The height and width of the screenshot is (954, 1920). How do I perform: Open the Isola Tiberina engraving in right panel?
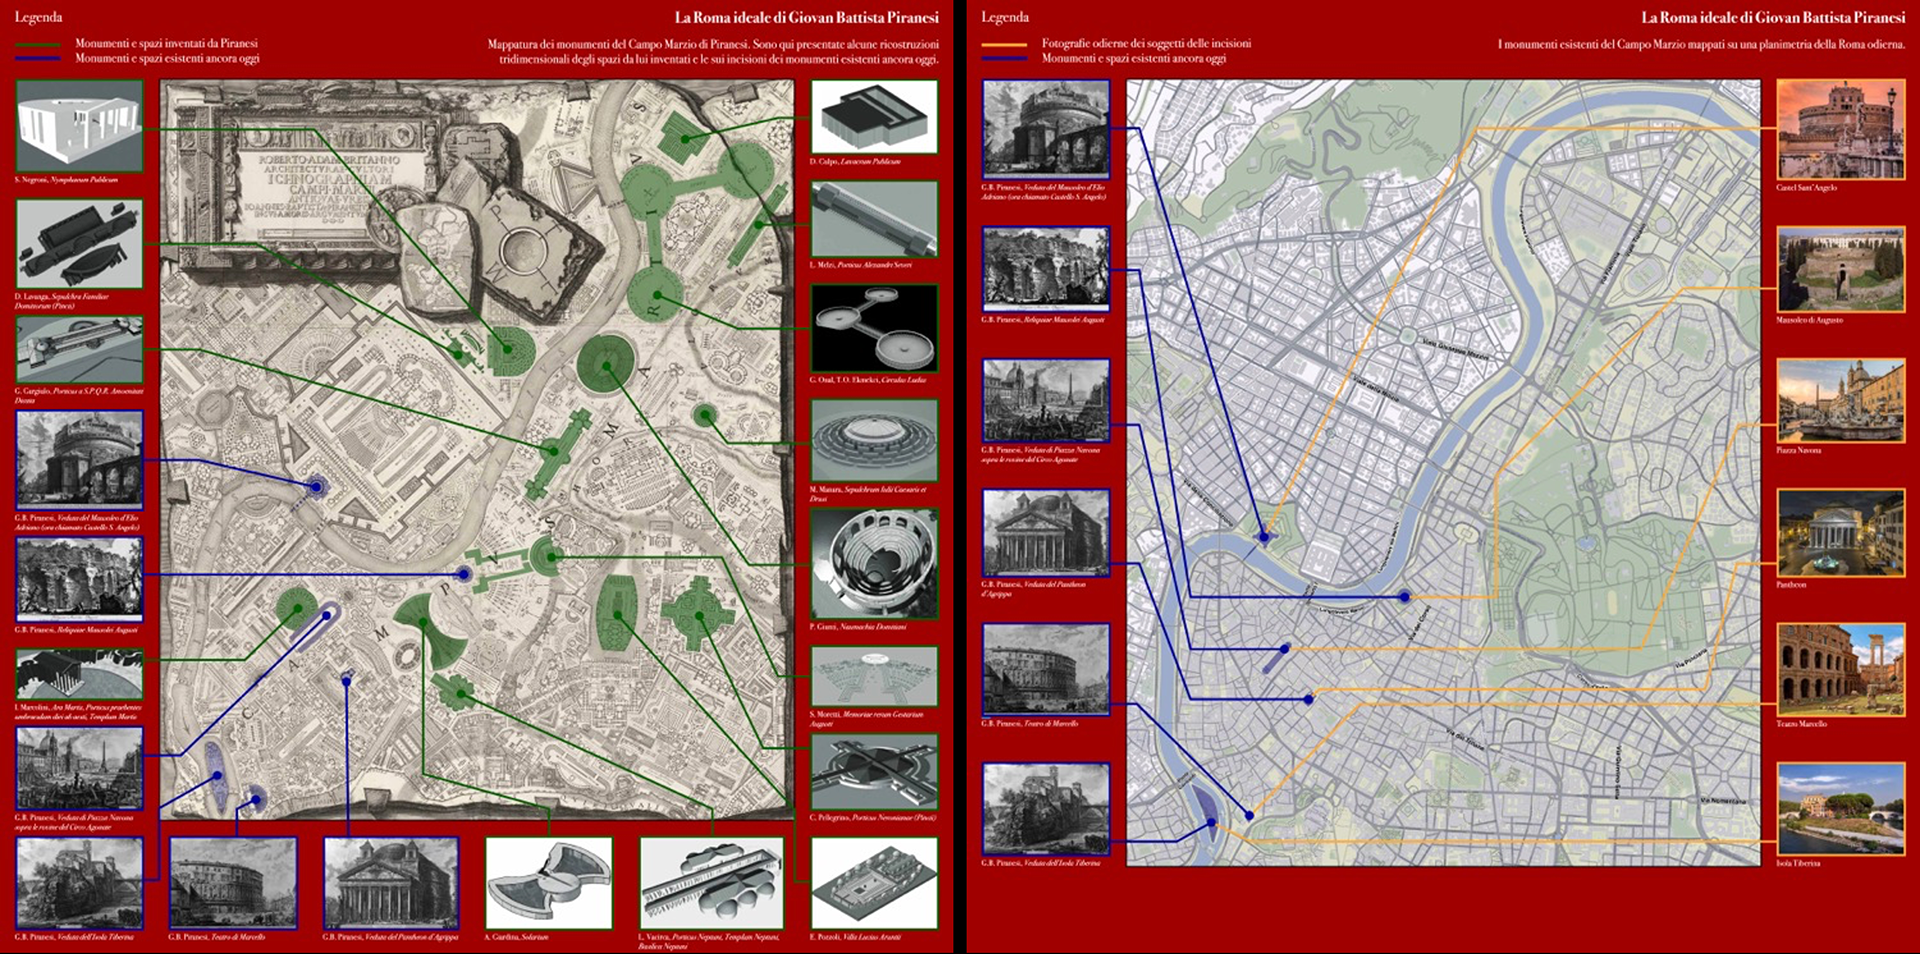pos(1046,808)
